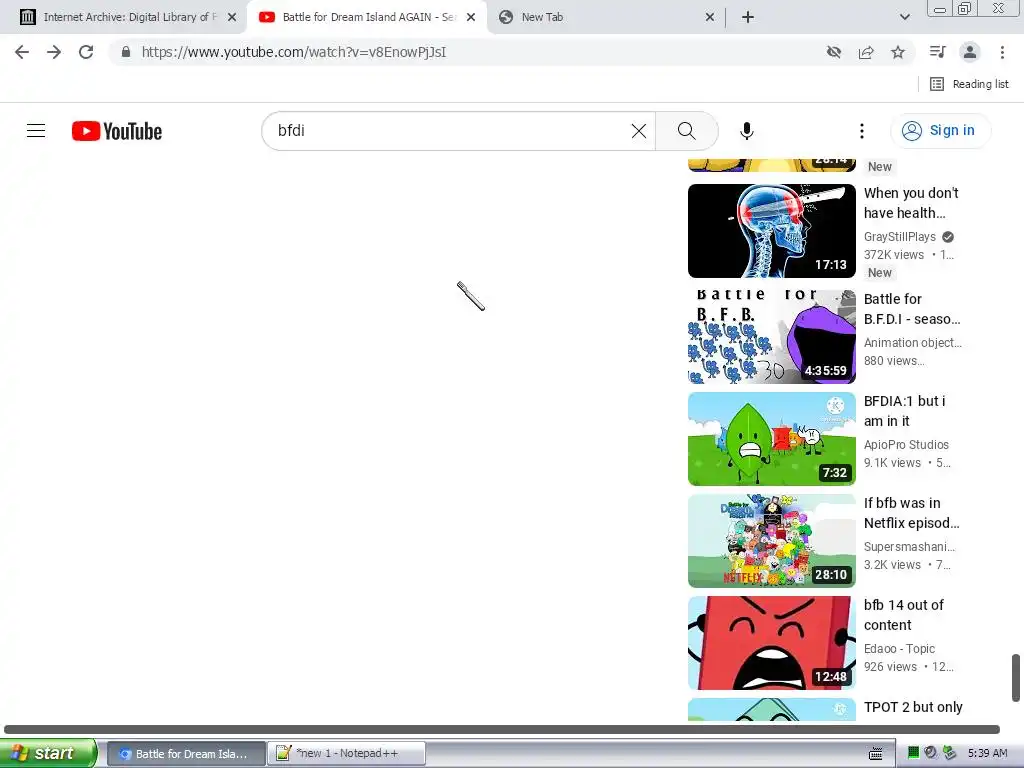
Task: Open the Windows start menu
Action: 48,753
